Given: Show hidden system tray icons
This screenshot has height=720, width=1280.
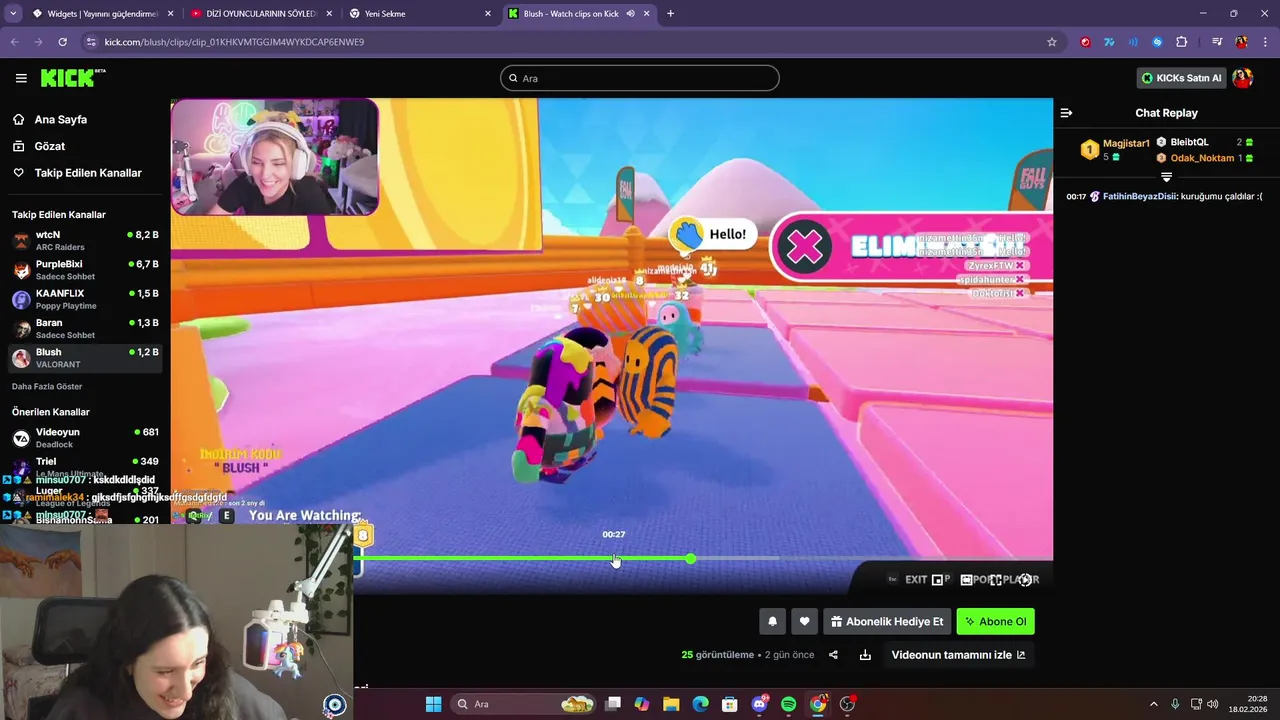Looking at the screenshot, I should pyautogui.click(x=1153, y=704).
